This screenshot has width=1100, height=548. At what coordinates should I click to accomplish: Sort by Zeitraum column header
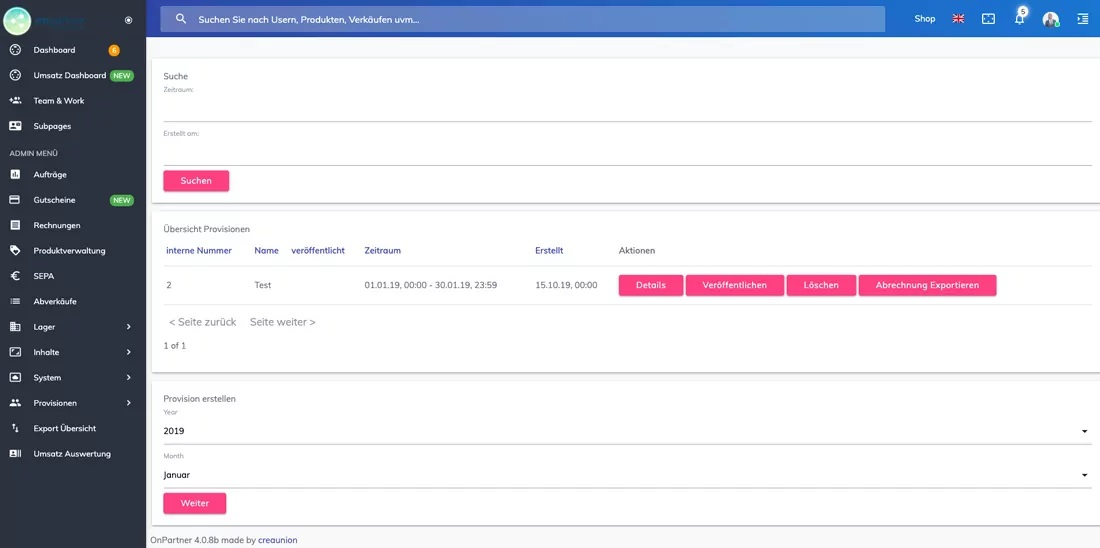383,250
